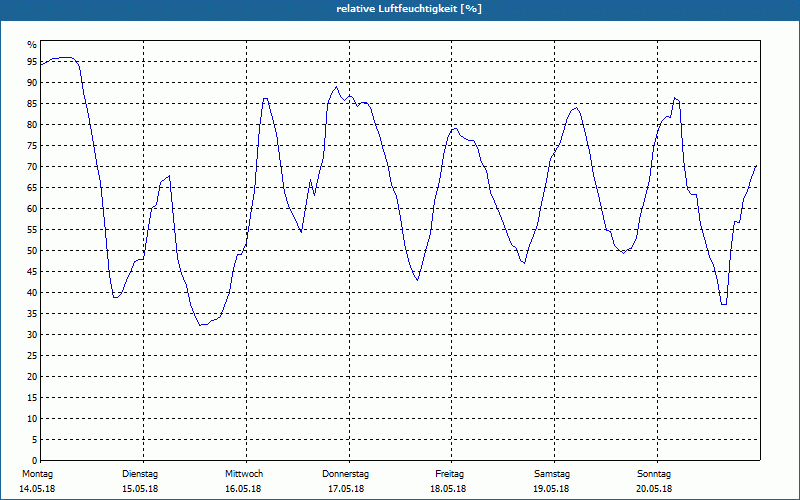Select the y-axis value '30'
Viewport: 800px width, 500px height.
pos(32,335)
